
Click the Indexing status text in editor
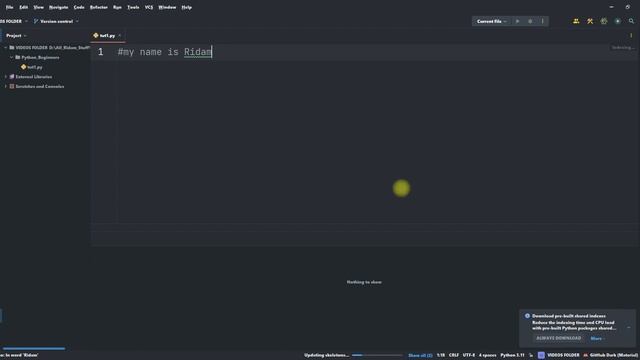(x=623, y=48)
